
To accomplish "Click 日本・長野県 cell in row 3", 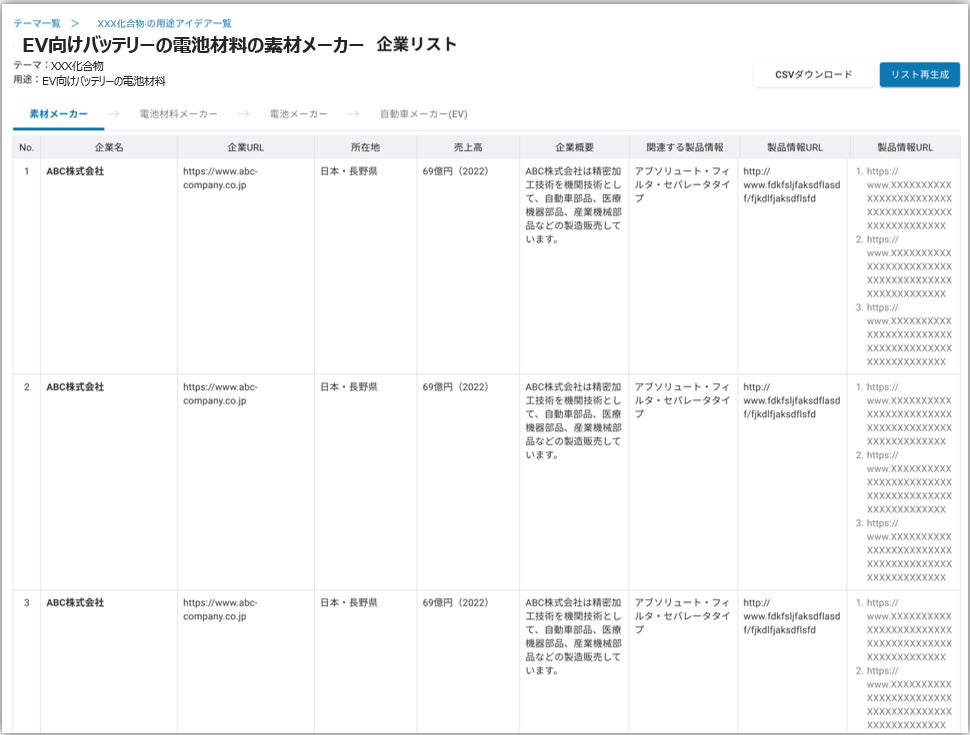I will point(348,603).
